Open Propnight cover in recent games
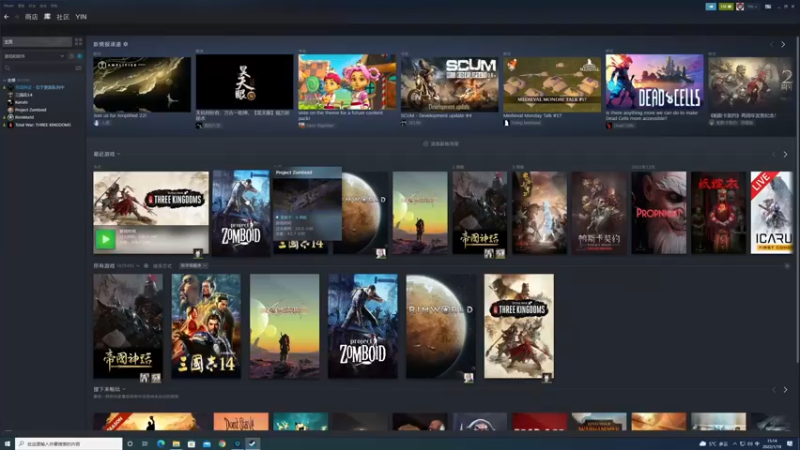Viewport: 800px width, 450px height. 659,213
